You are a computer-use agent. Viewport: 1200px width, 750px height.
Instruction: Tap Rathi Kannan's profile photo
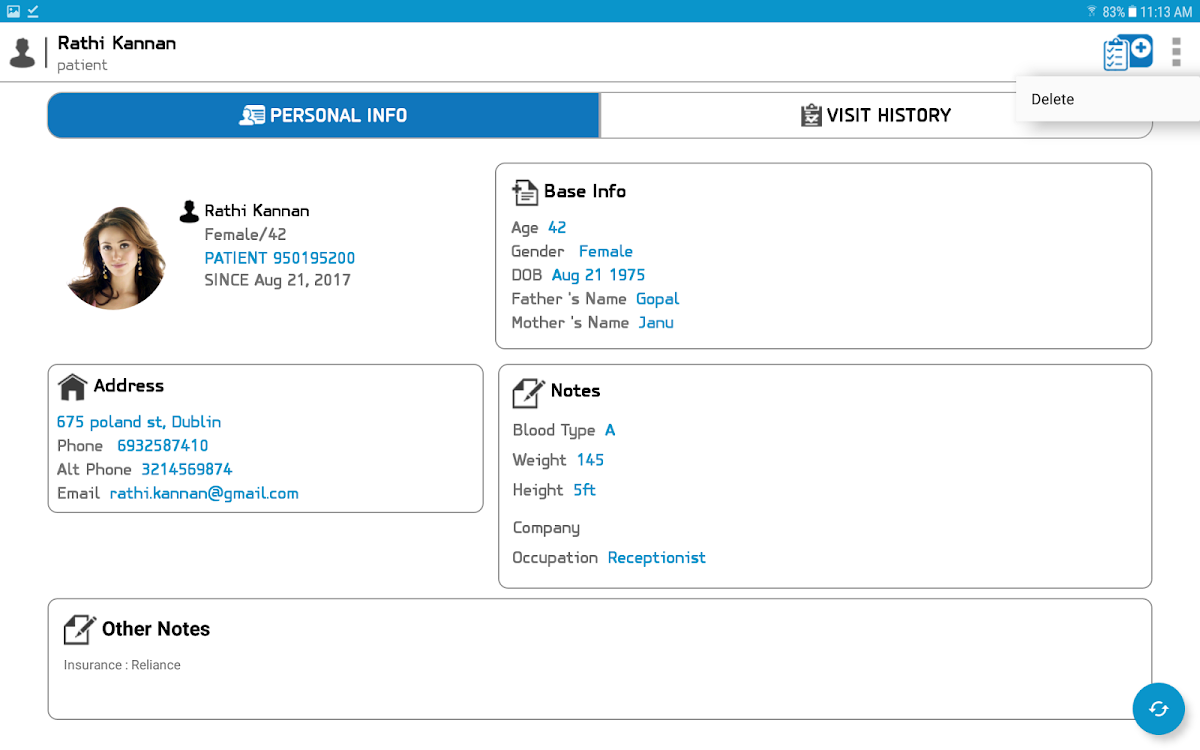point(114,258)
